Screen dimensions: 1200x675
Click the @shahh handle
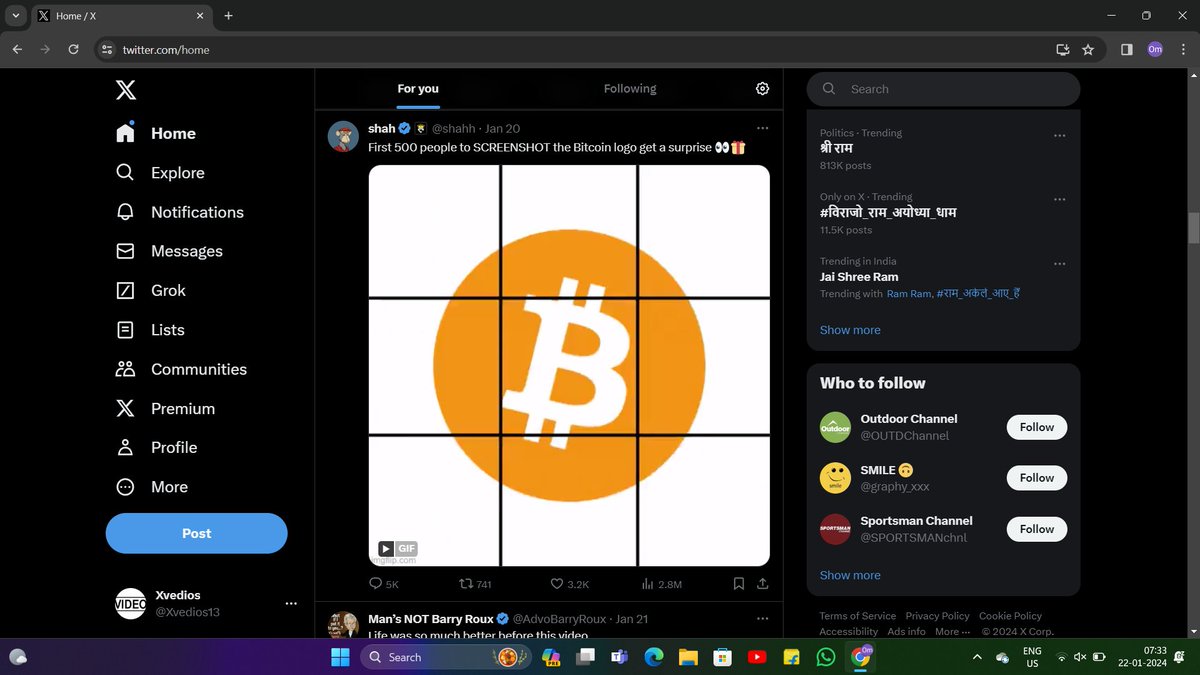point(454,129)
